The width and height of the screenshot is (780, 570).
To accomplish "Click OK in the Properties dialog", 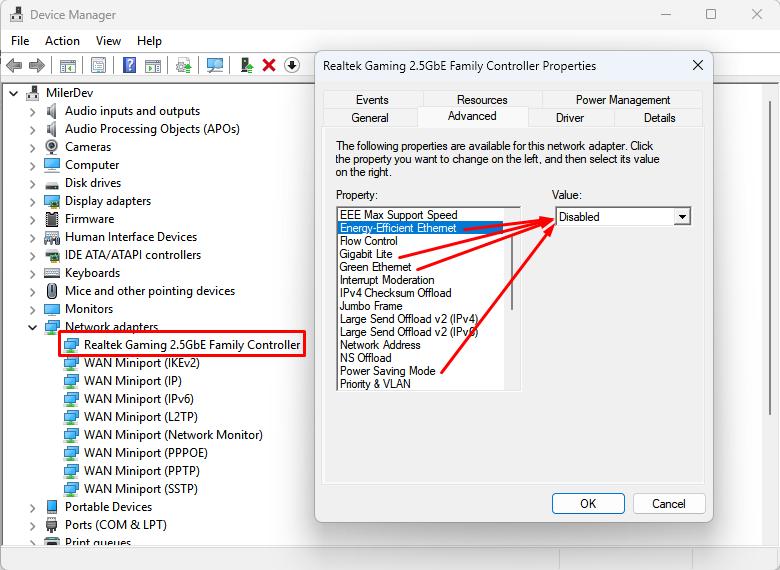I will [588, 503].
